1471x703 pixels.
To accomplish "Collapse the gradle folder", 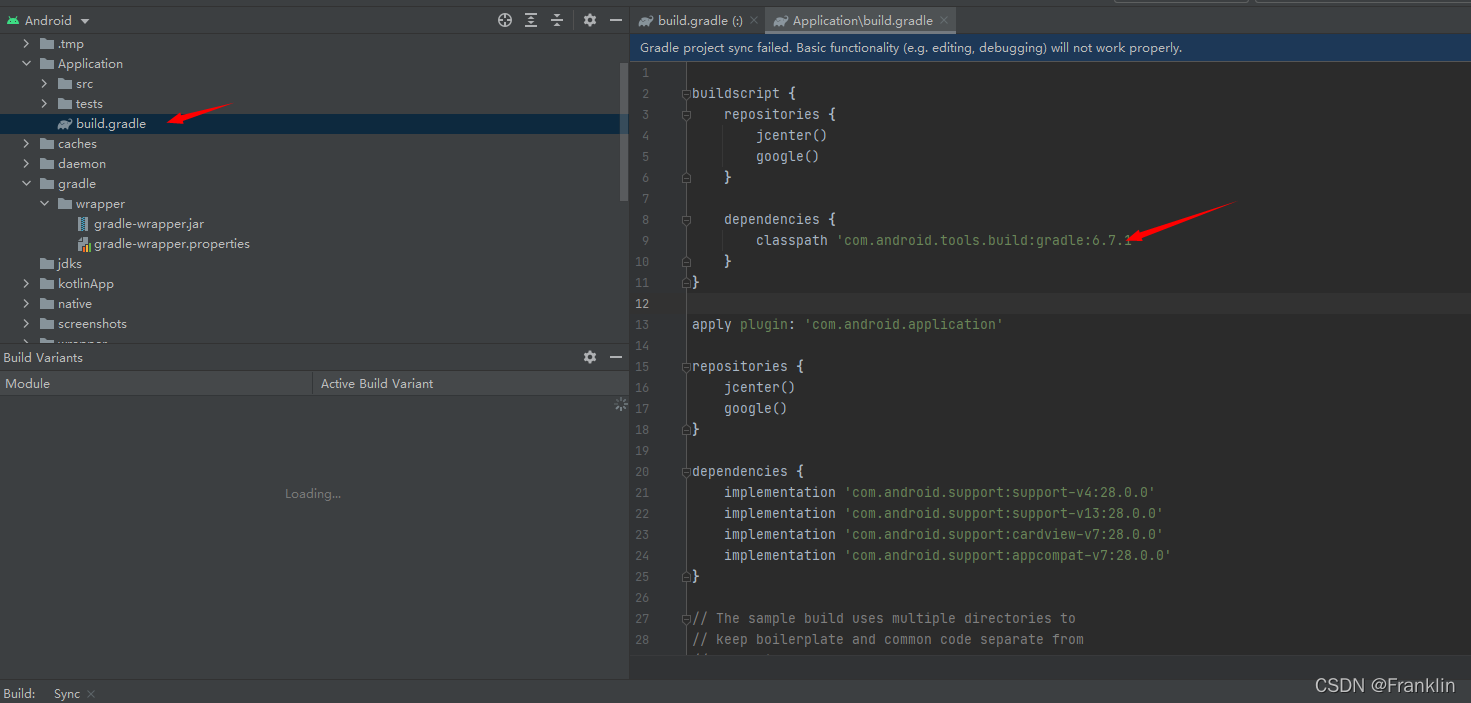I will pos(27,183).
